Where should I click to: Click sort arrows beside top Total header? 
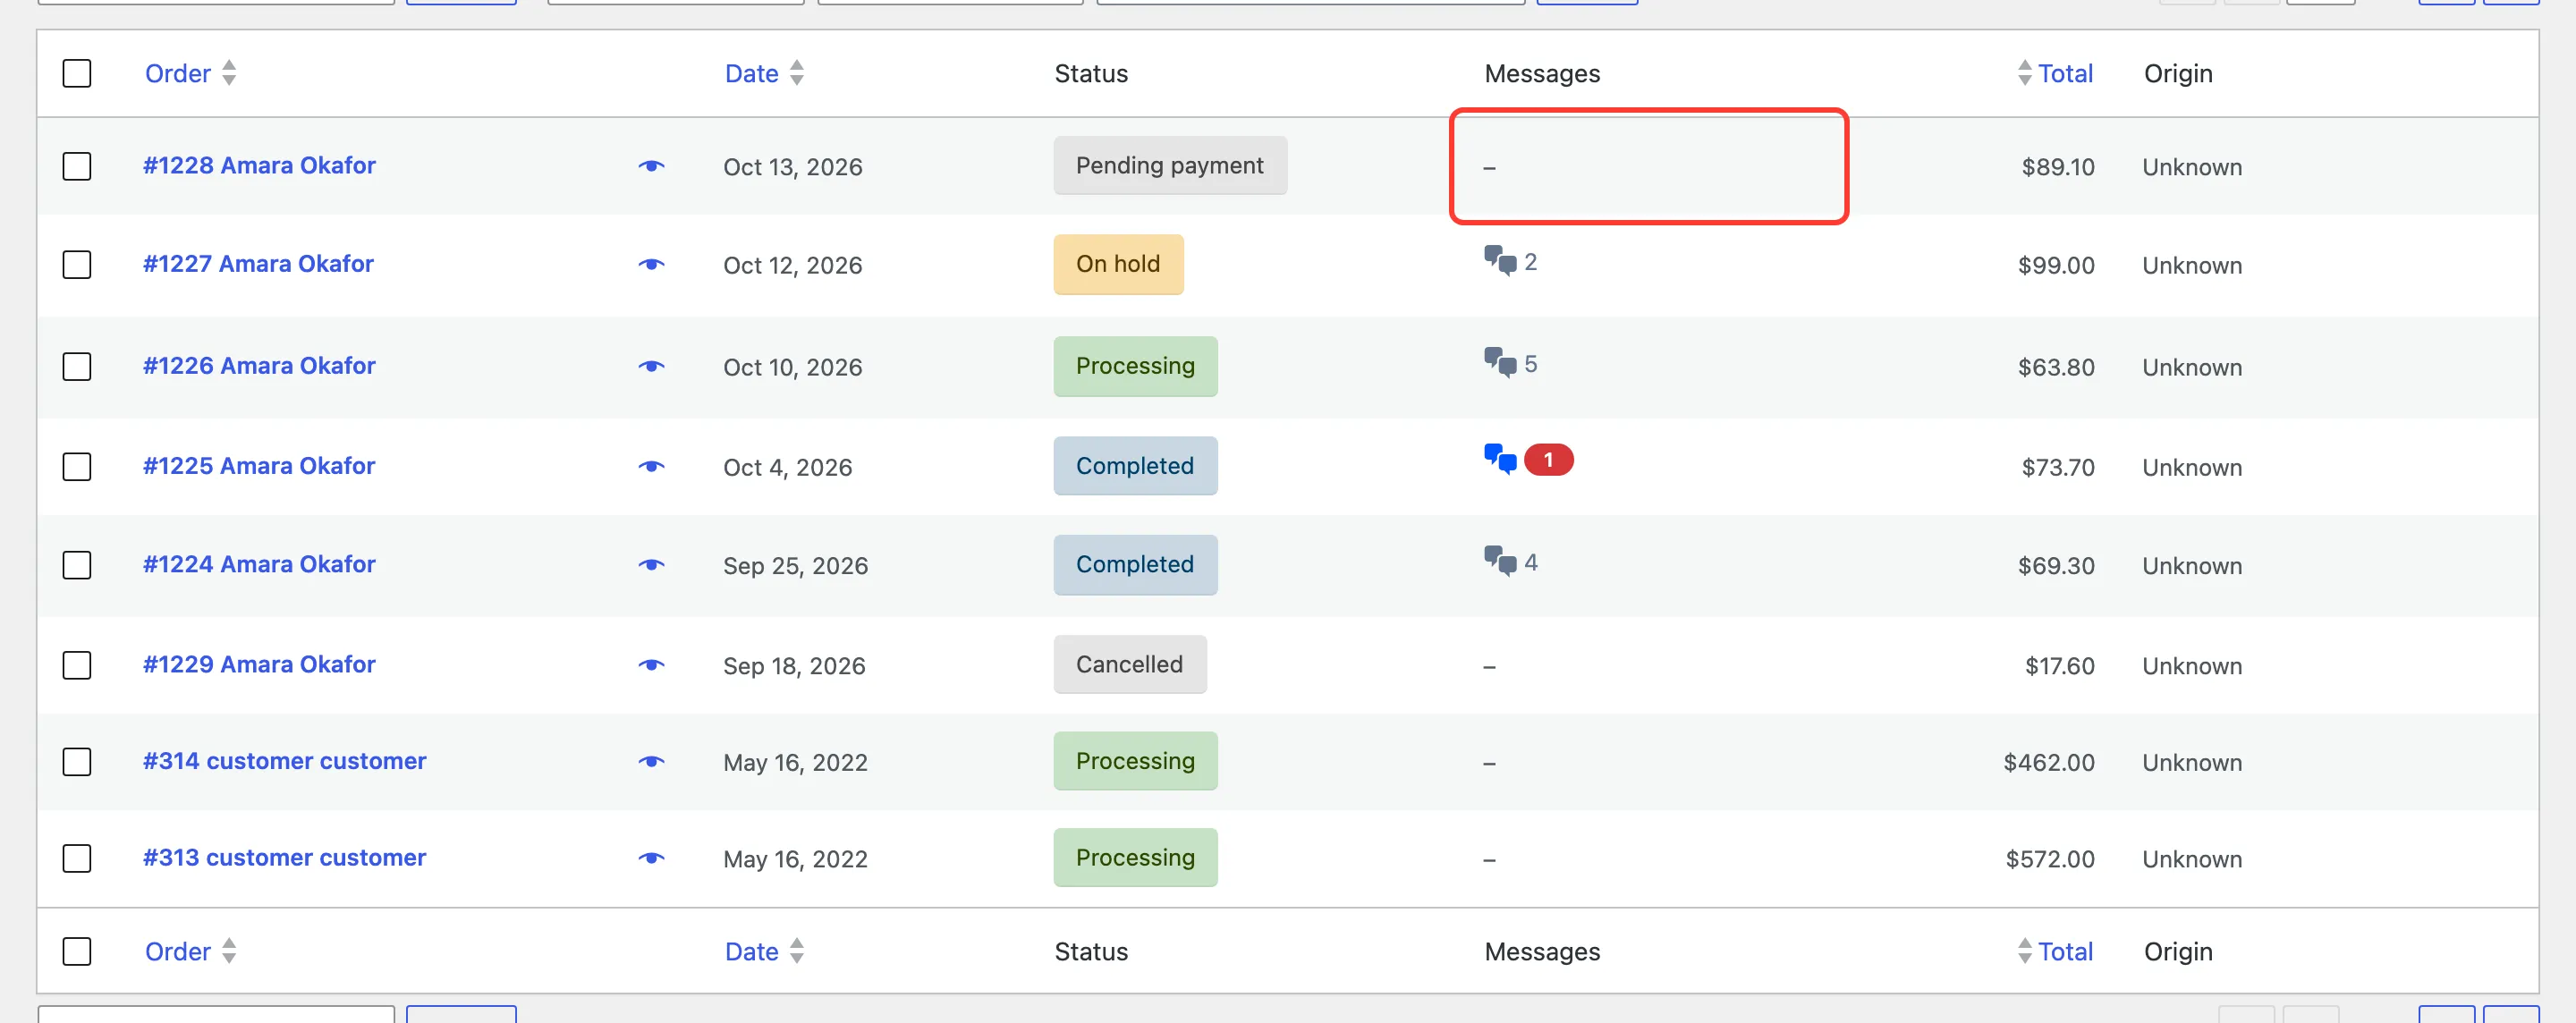click(2024, 73)
